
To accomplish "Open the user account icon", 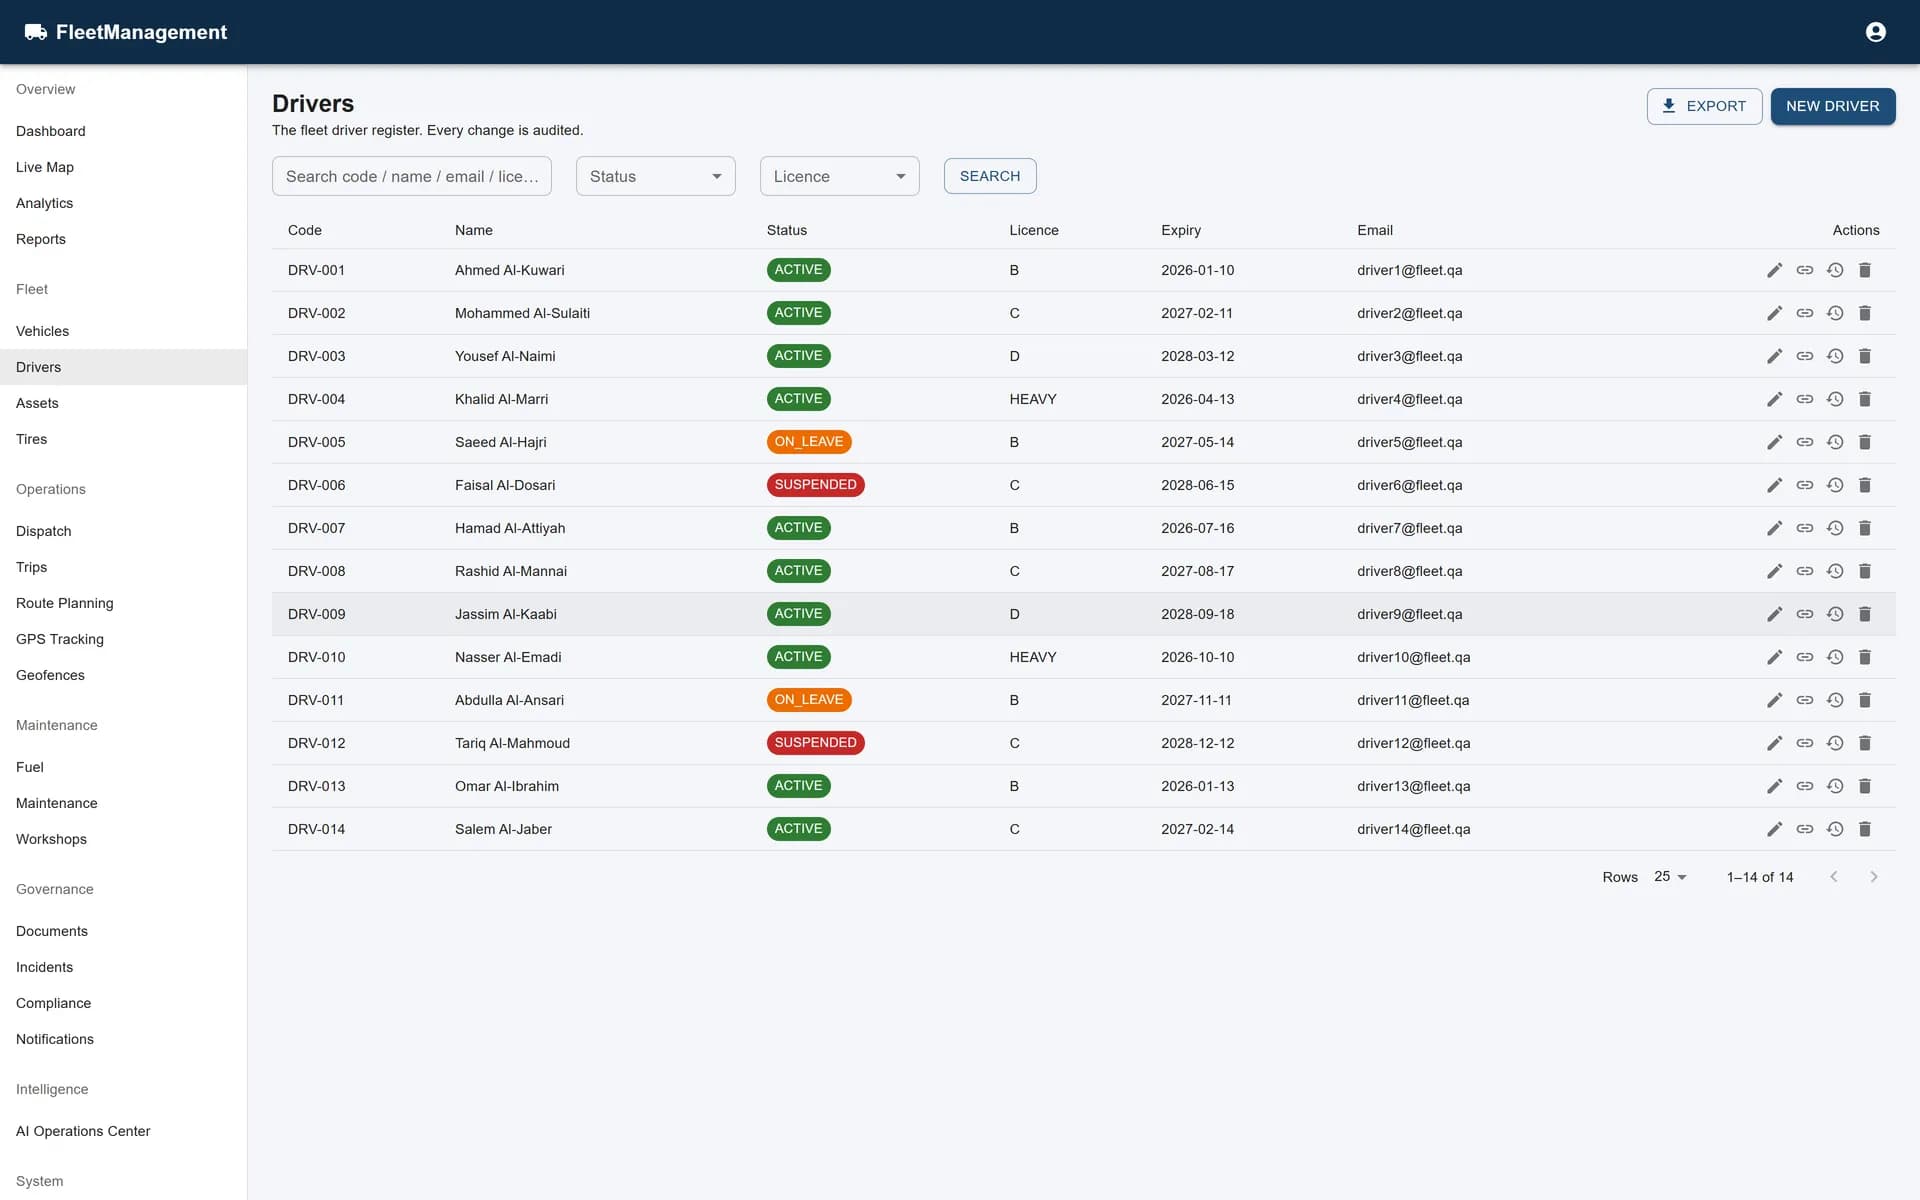I will [1876, 32].
